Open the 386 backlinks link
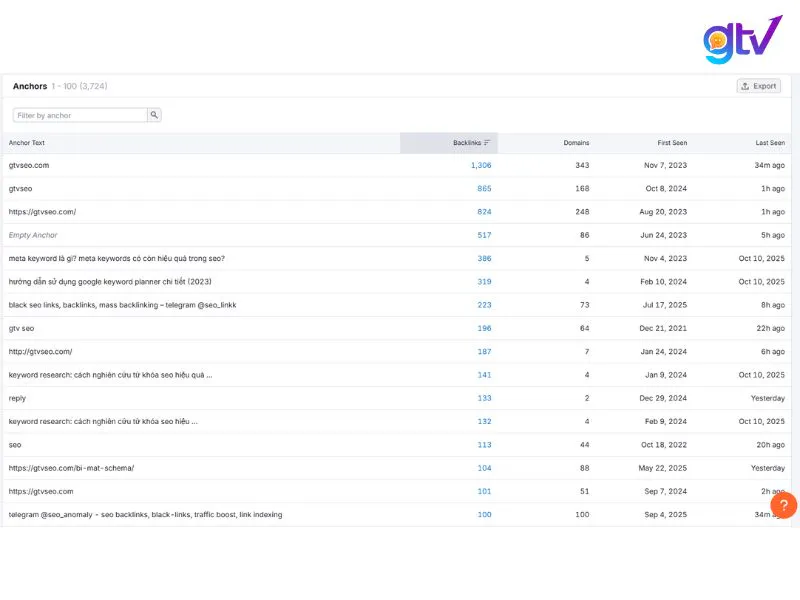Screen dimensions: 800x600 pos(484,259)
